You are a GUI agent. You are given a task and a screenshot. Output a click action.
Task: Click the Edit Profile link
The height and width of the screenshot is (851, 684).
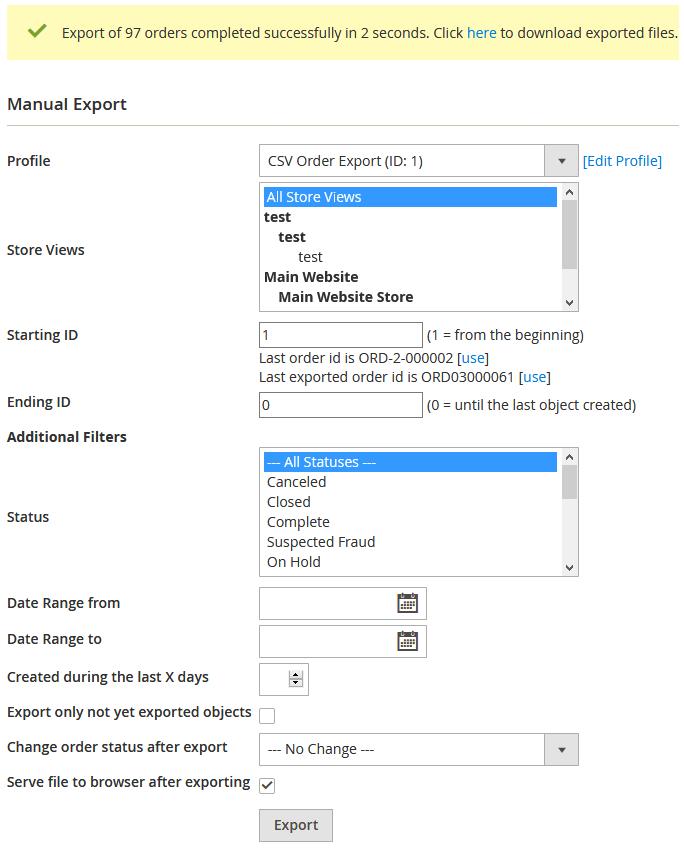[x=622, y=161]
